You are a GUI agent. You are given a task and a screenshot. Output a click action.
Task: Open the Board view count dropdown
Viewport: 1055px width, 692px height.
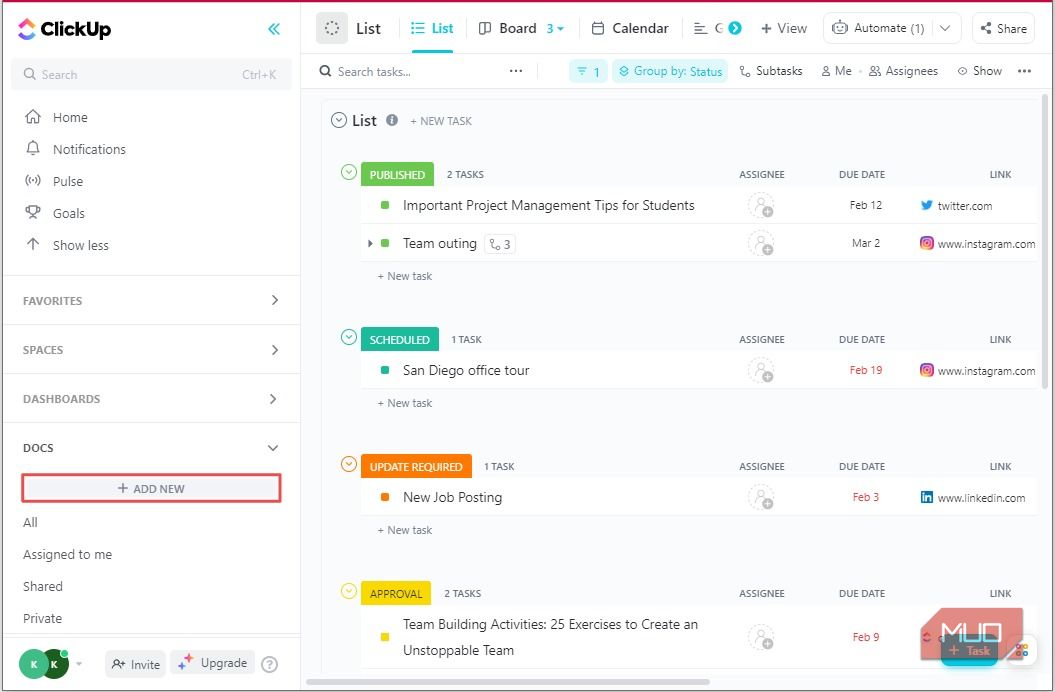(555, 29)
